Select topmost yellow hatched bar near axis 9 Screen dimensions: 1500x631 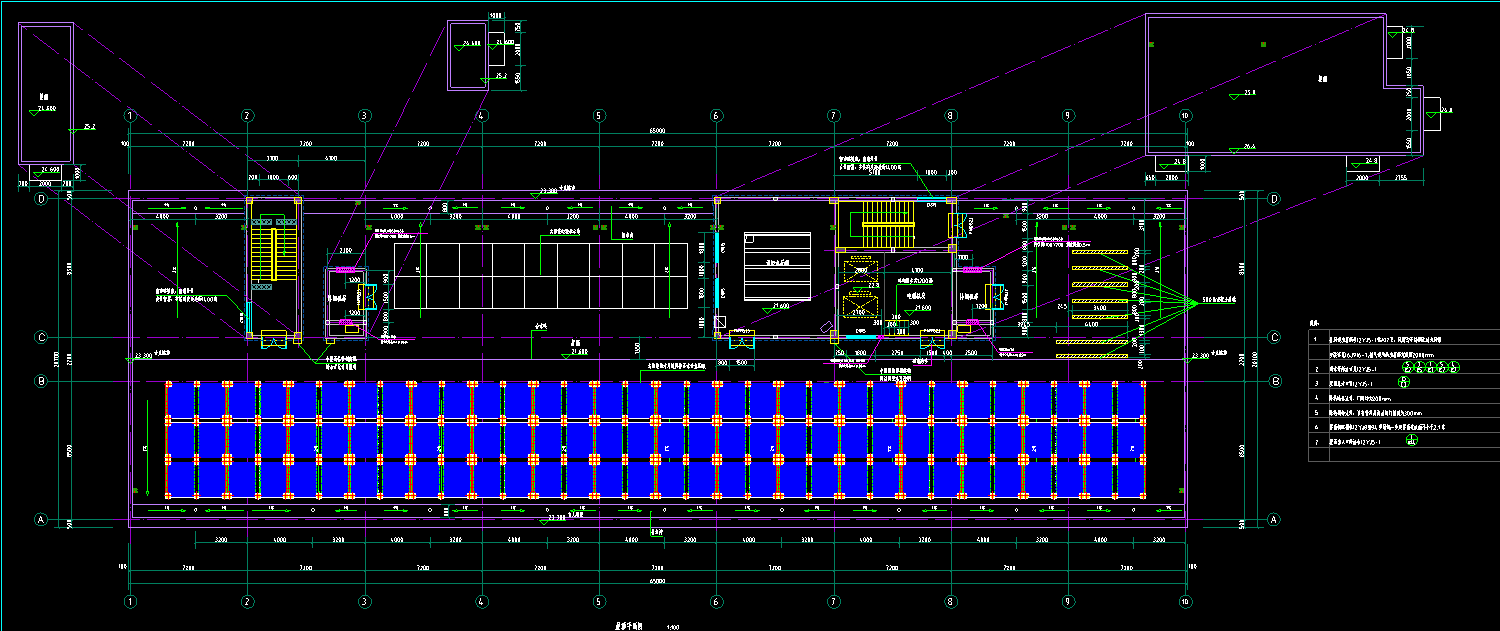point(1100,252)
